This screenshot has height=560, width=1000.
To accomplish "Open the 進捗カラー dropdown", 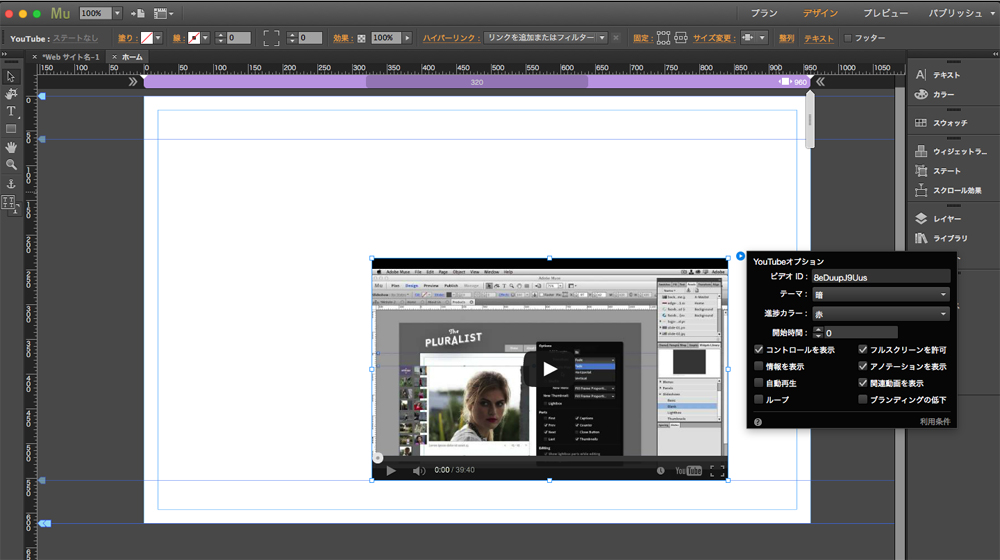I will pyautogui.click(x=880, y=314).
